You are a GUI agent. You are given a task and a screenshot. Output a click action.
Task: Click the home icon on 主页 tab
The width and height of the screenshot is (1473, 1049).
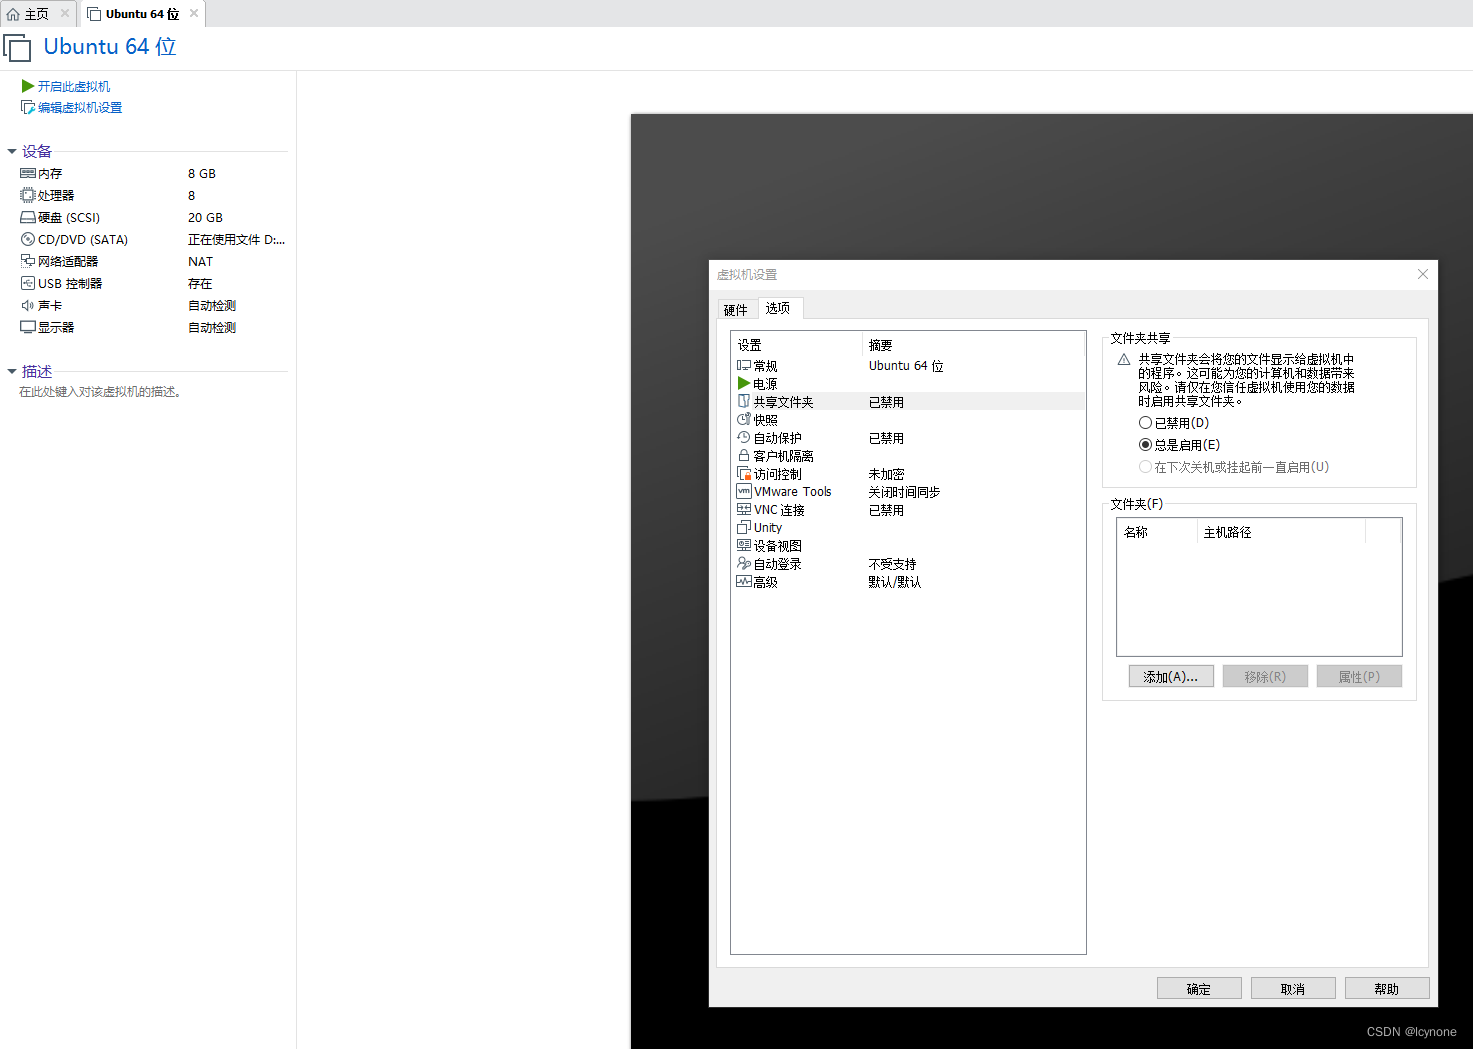(13, 14)
